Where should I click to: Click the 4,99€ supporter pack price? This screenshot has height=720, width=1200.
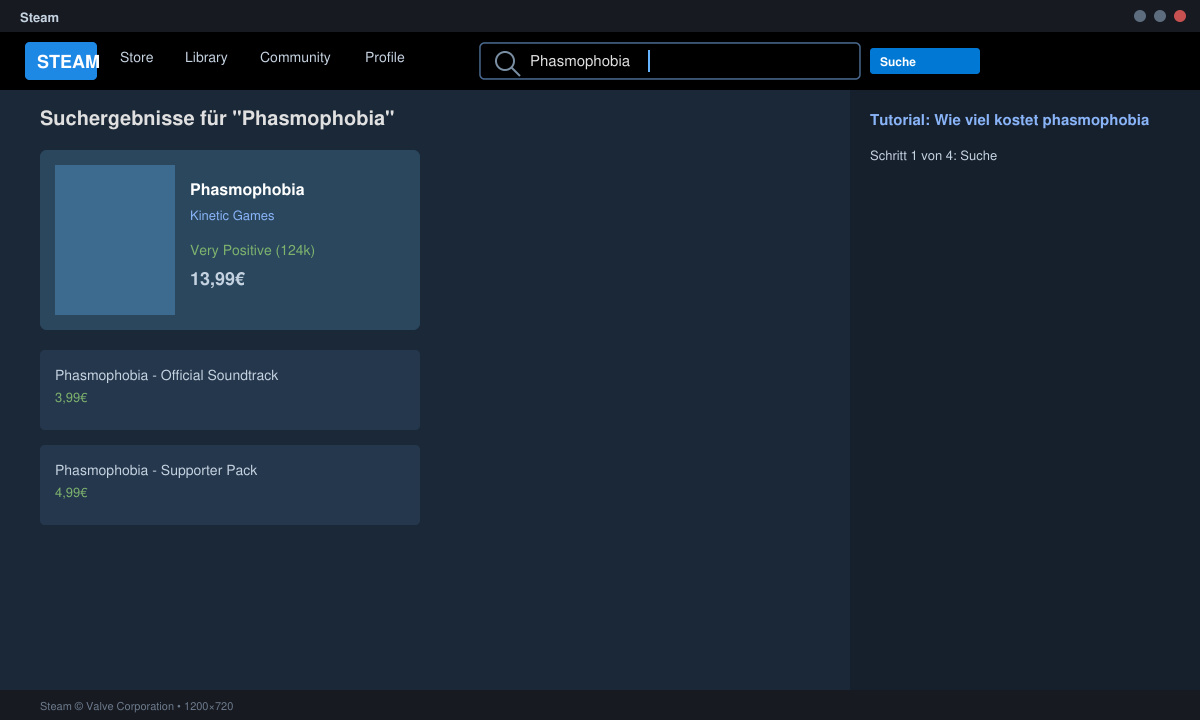(x=71, y=492)
